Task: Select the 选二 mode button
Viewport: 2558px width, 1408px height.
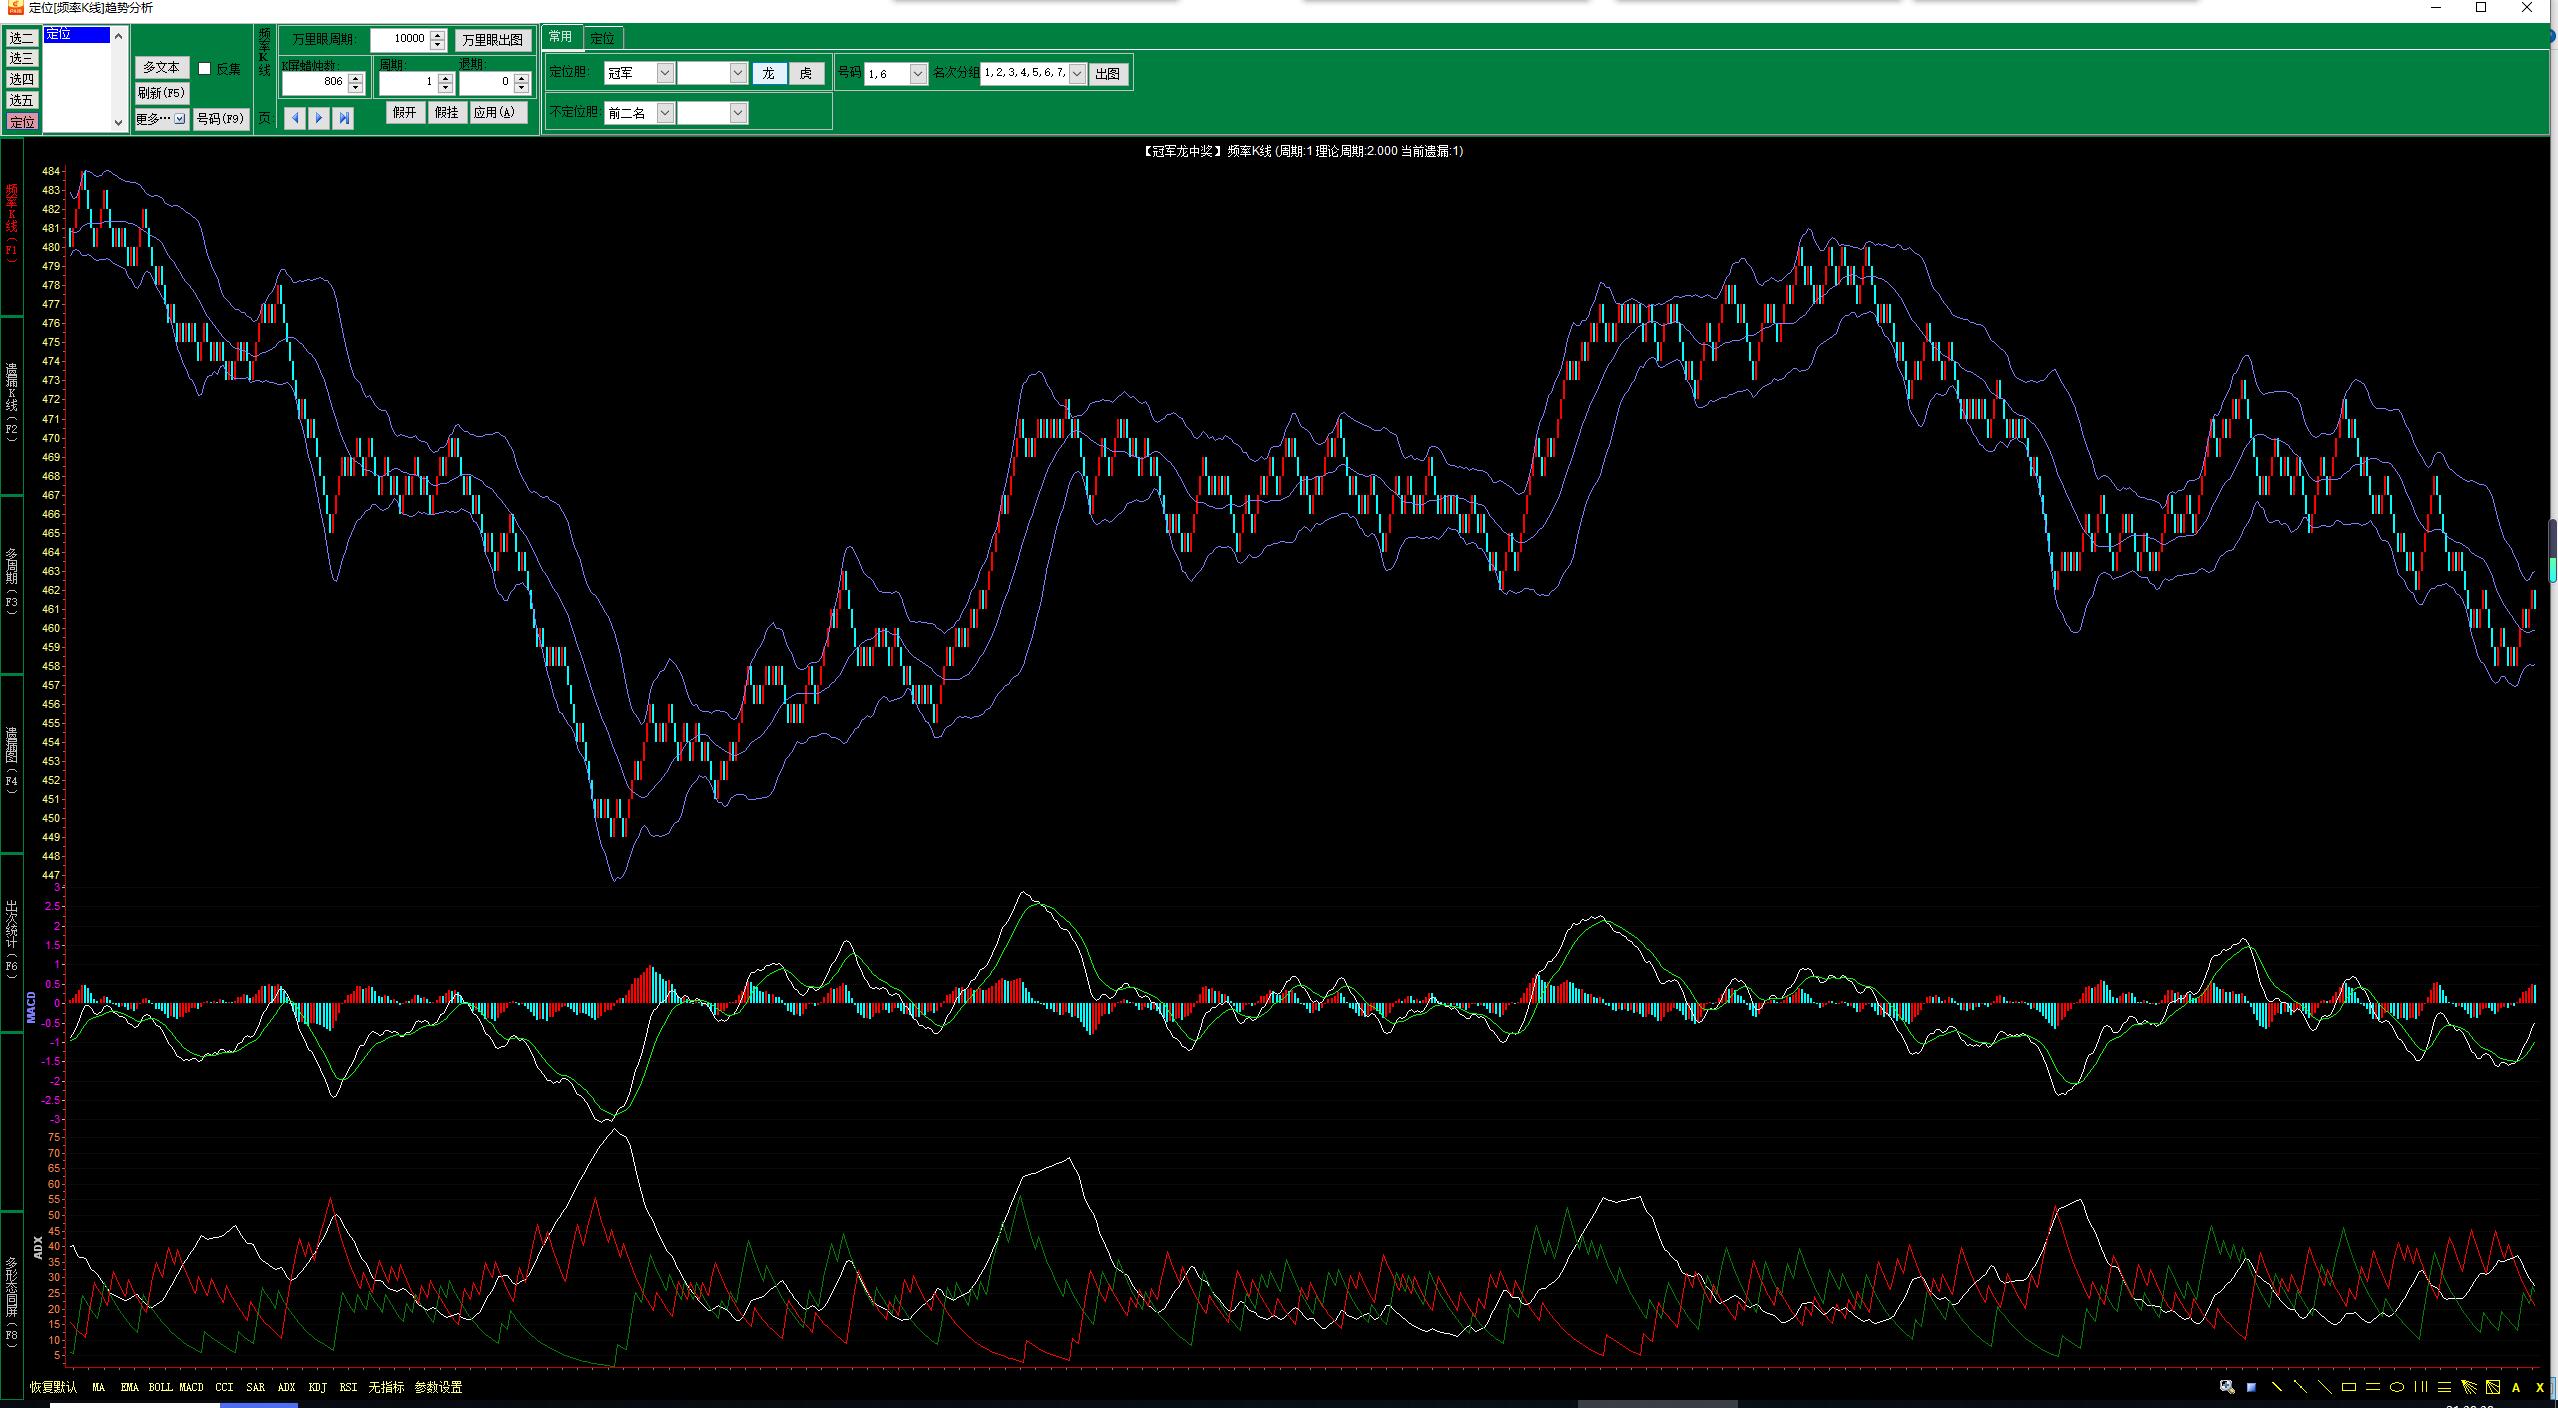Action: click(x=22, y=38)
